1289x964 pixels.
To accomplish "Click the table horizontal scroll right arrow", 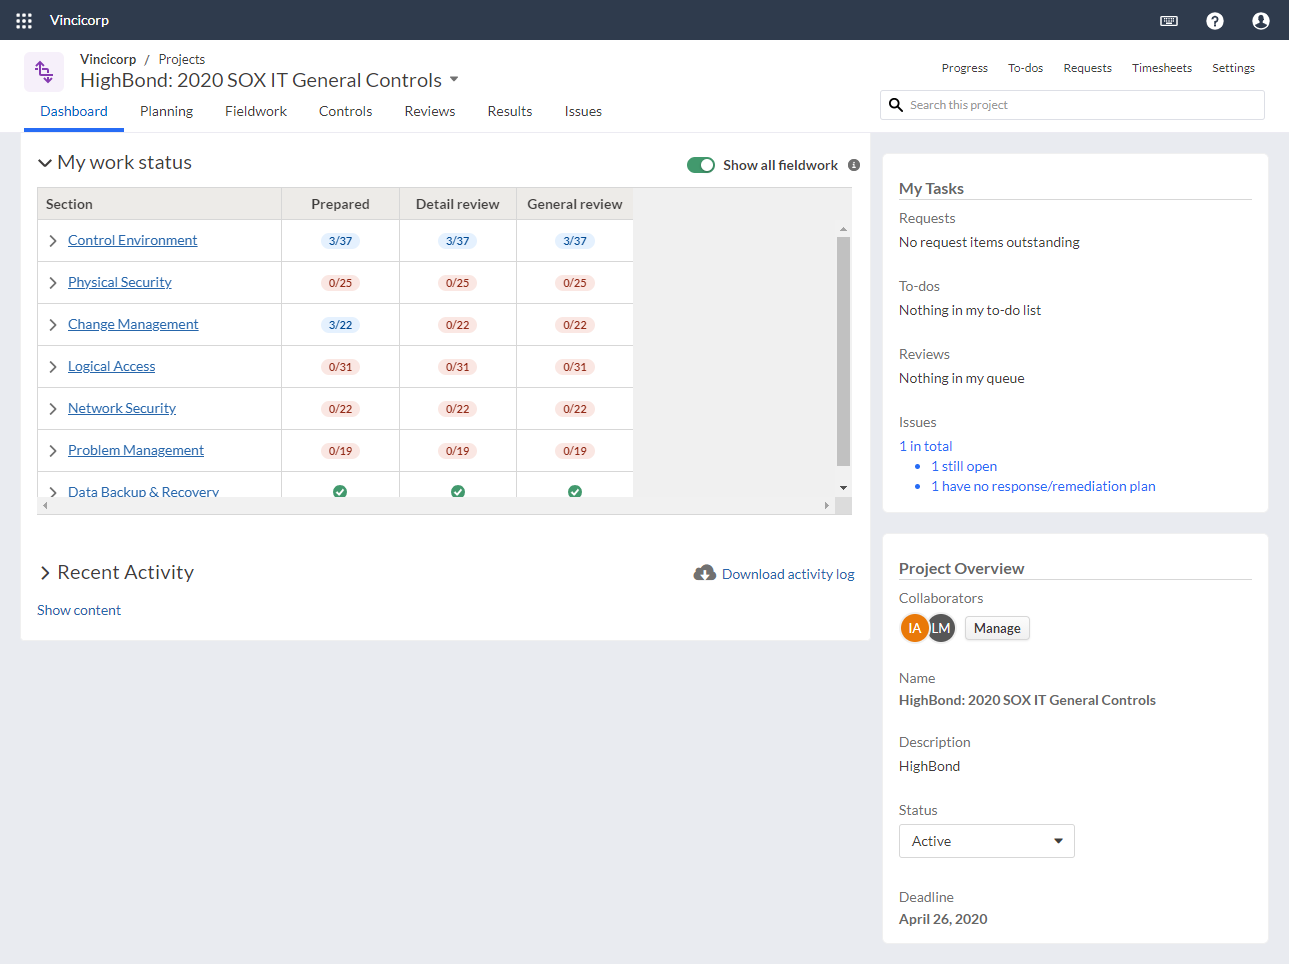I will pyautogui.click(x=826, y=506).
